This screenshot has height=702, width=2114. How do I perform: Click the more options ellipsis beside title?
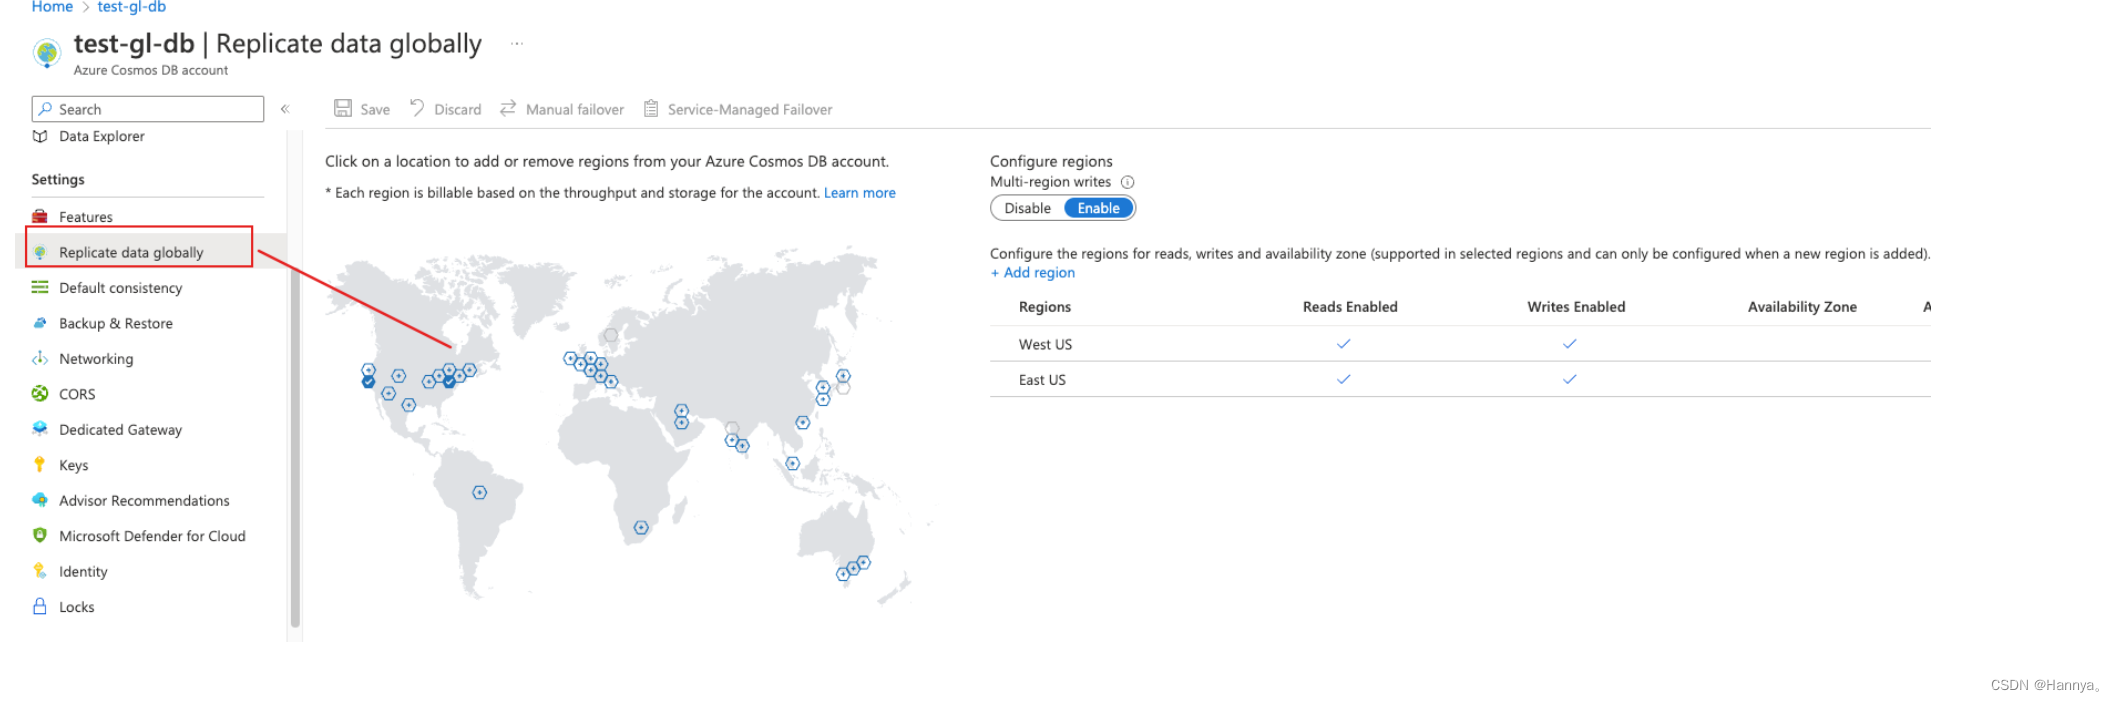517,44
